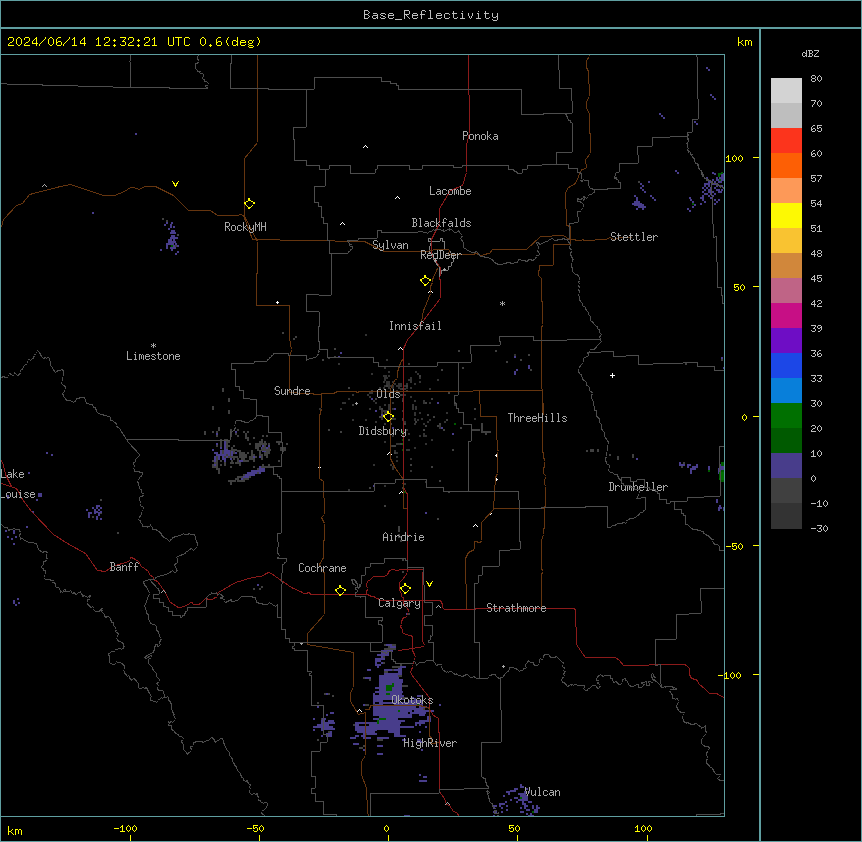Select the indigo 10-0 dBZ legend swatch
This screenshot has height=842, width=862.
(x=786, y=466)
